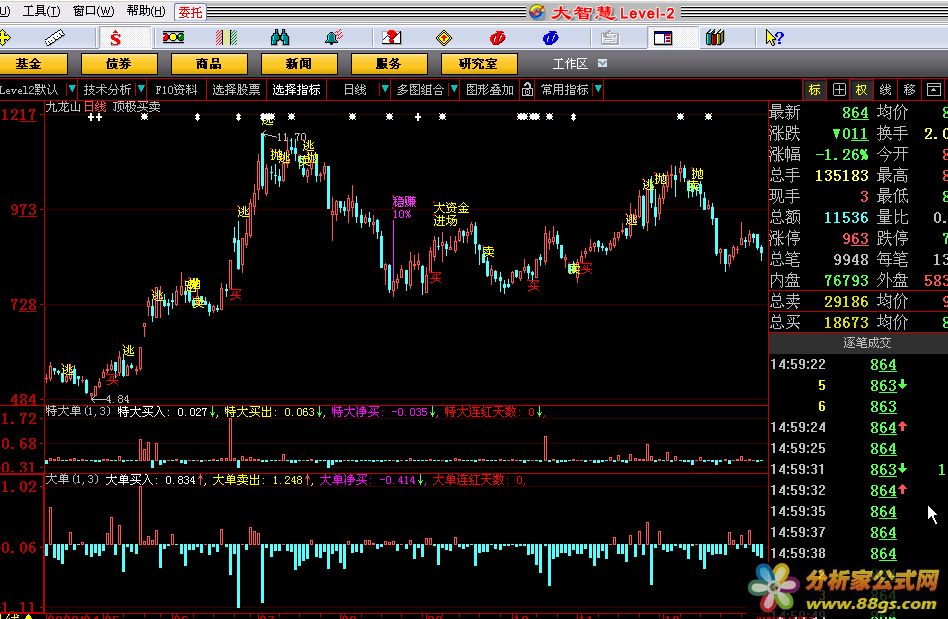Click the 863 price in the 14:59:31 row
Viewport: 948px width, 619px height.
click(883, 470)
